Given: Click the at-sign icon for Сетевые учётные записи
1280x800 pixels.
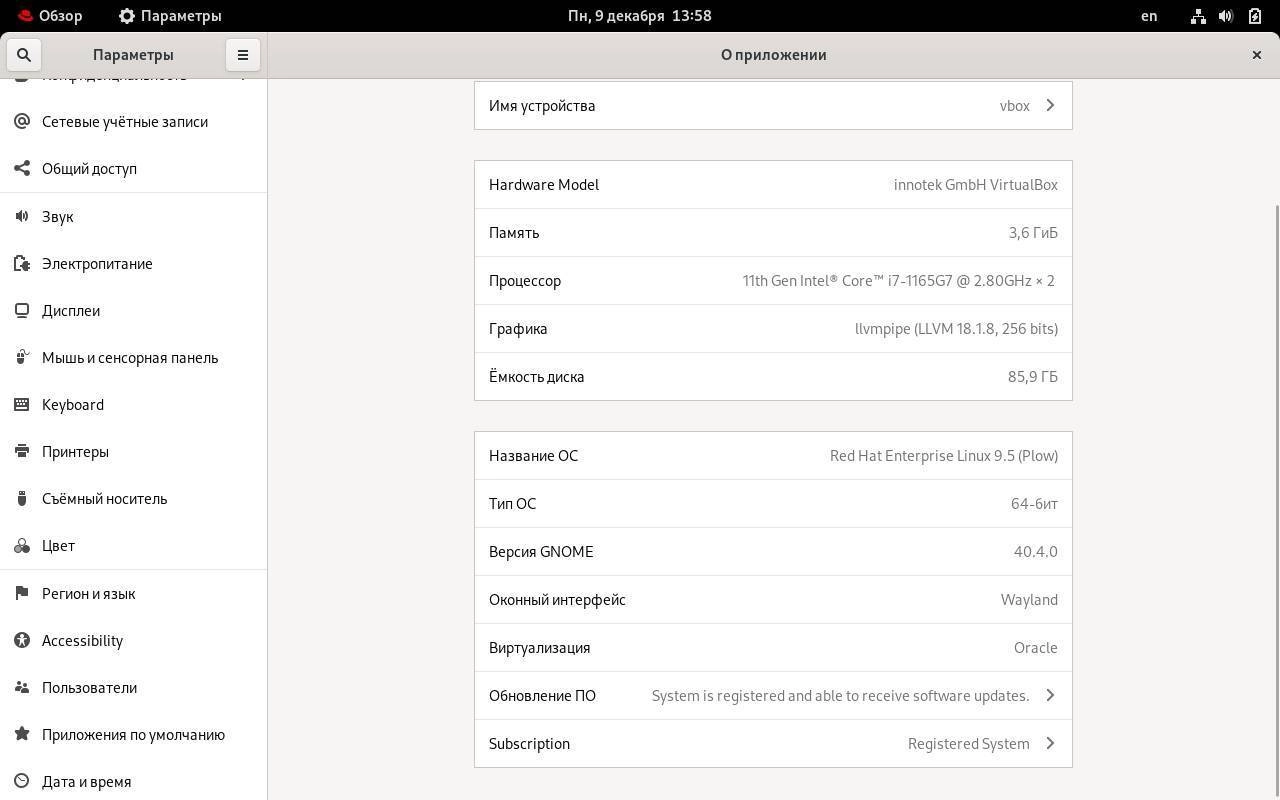Looking at the screenshot, I should click(x=22, y=121).
